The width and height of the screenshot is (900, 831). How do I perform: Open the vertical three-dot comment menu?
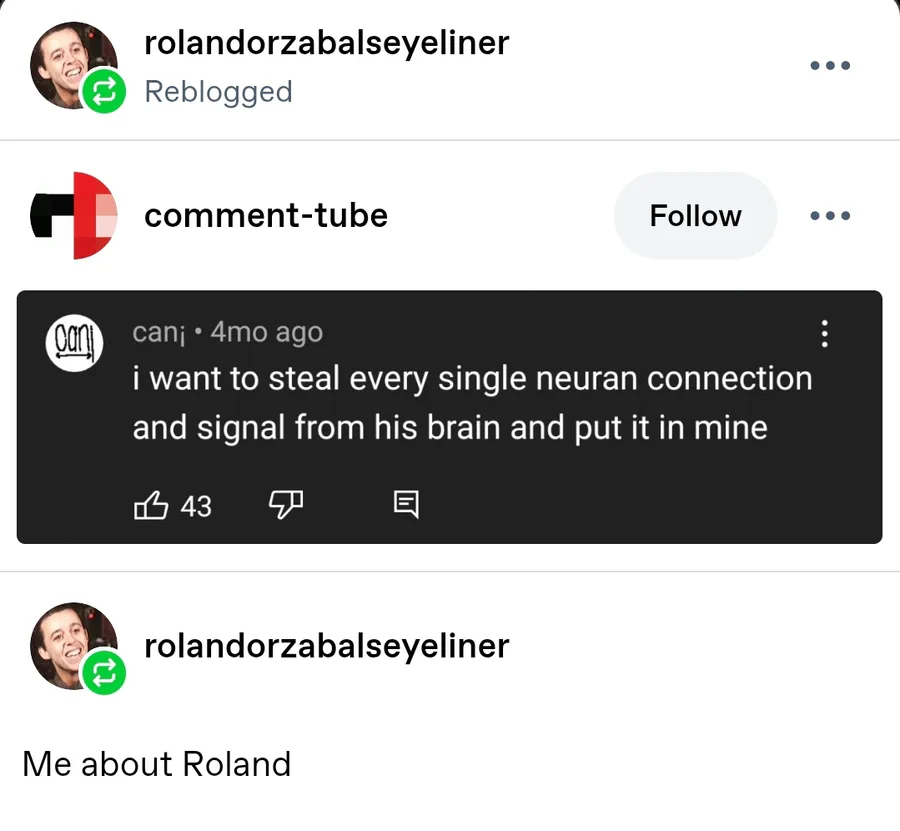[x=824, y=333]
